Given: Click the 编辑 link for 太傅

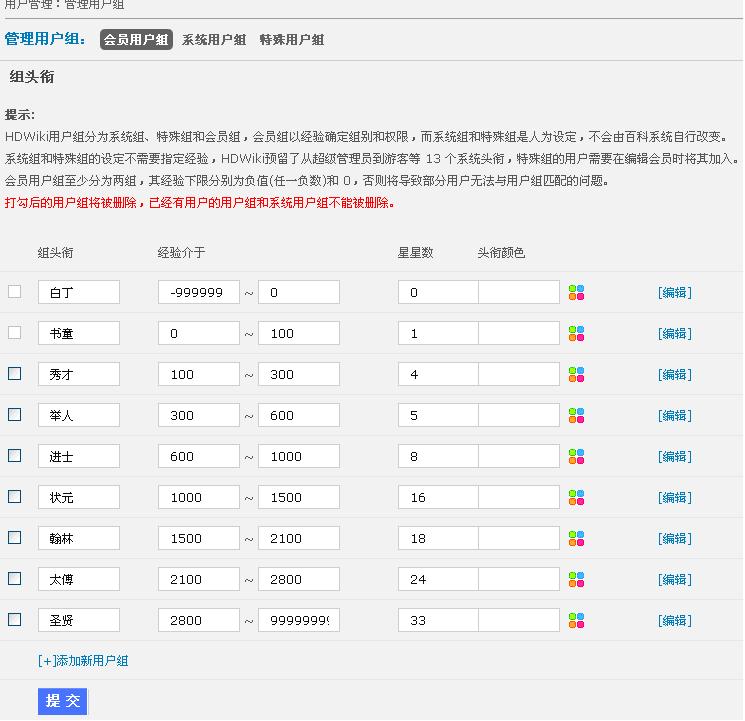Looking at the screenshot, I should tap(675, 579).
